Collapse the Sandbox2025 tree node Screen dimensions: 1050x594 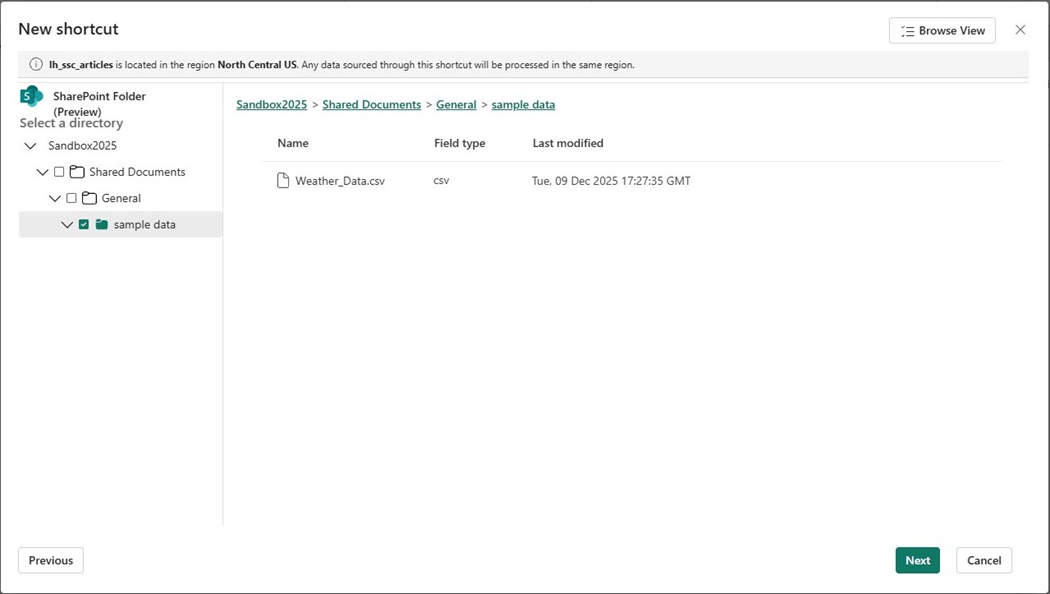30,146
